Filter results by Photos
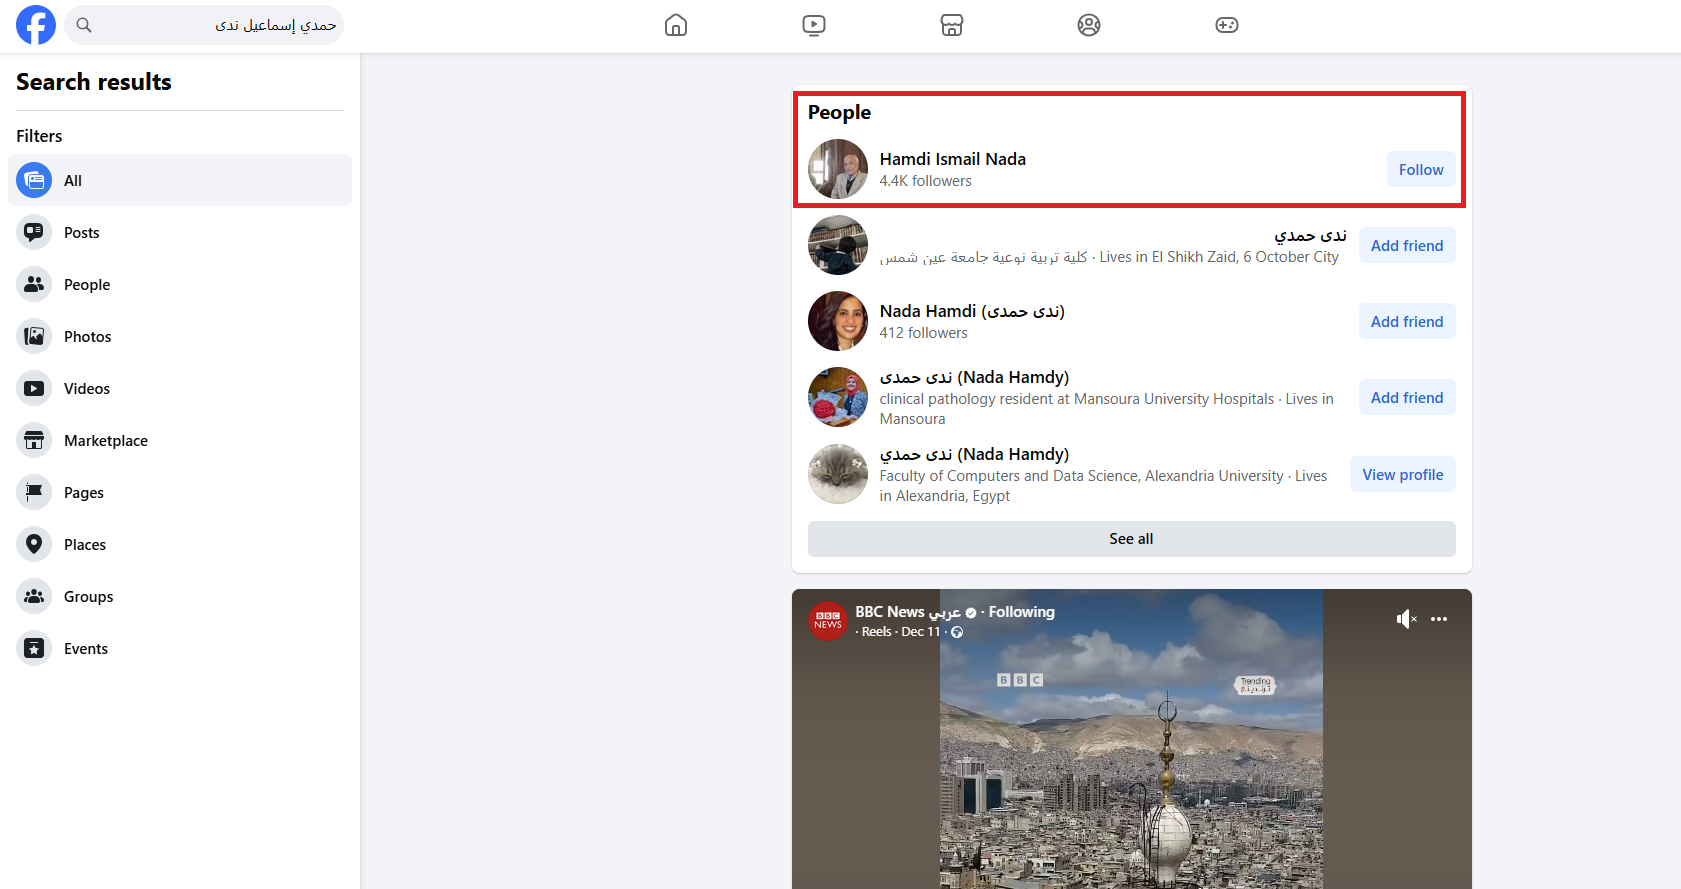 click(x=87, y=337)
